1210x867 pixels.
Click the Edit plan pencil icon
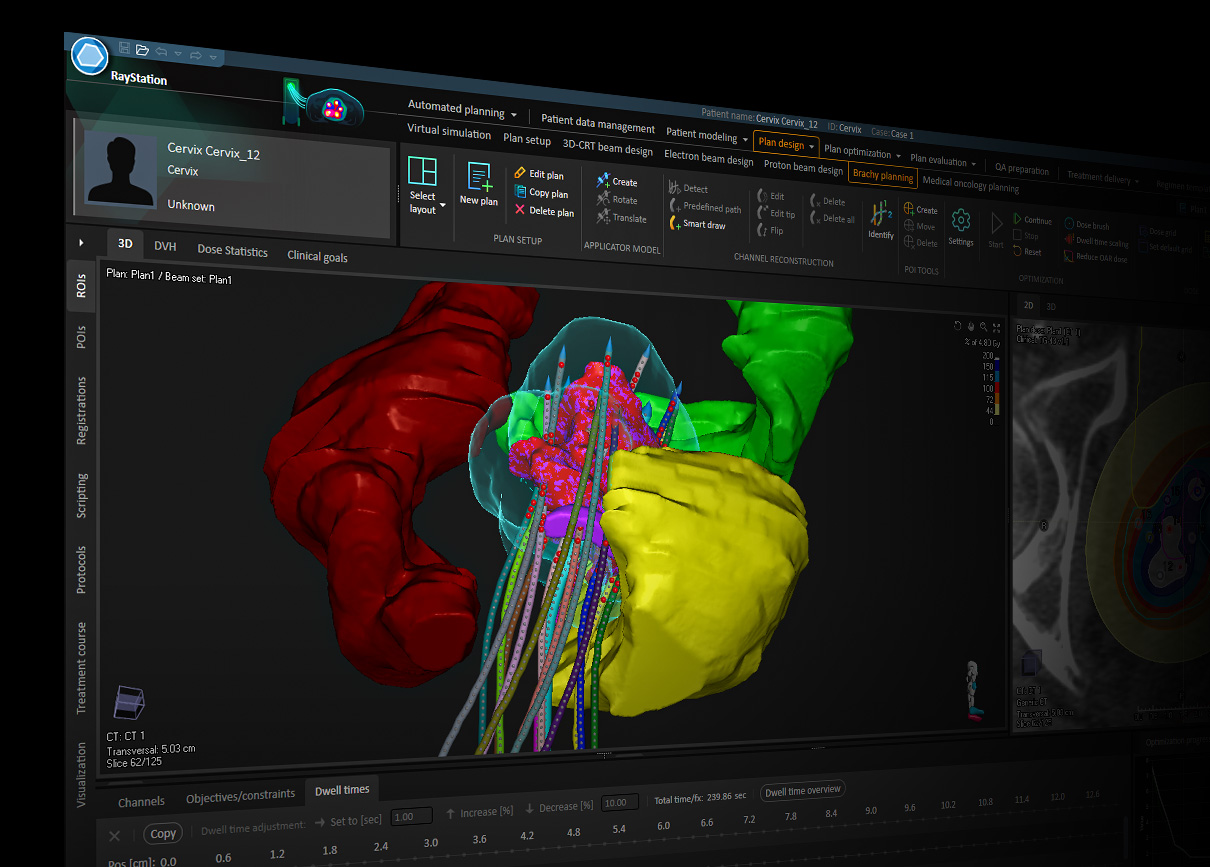(x=520, y=174)
